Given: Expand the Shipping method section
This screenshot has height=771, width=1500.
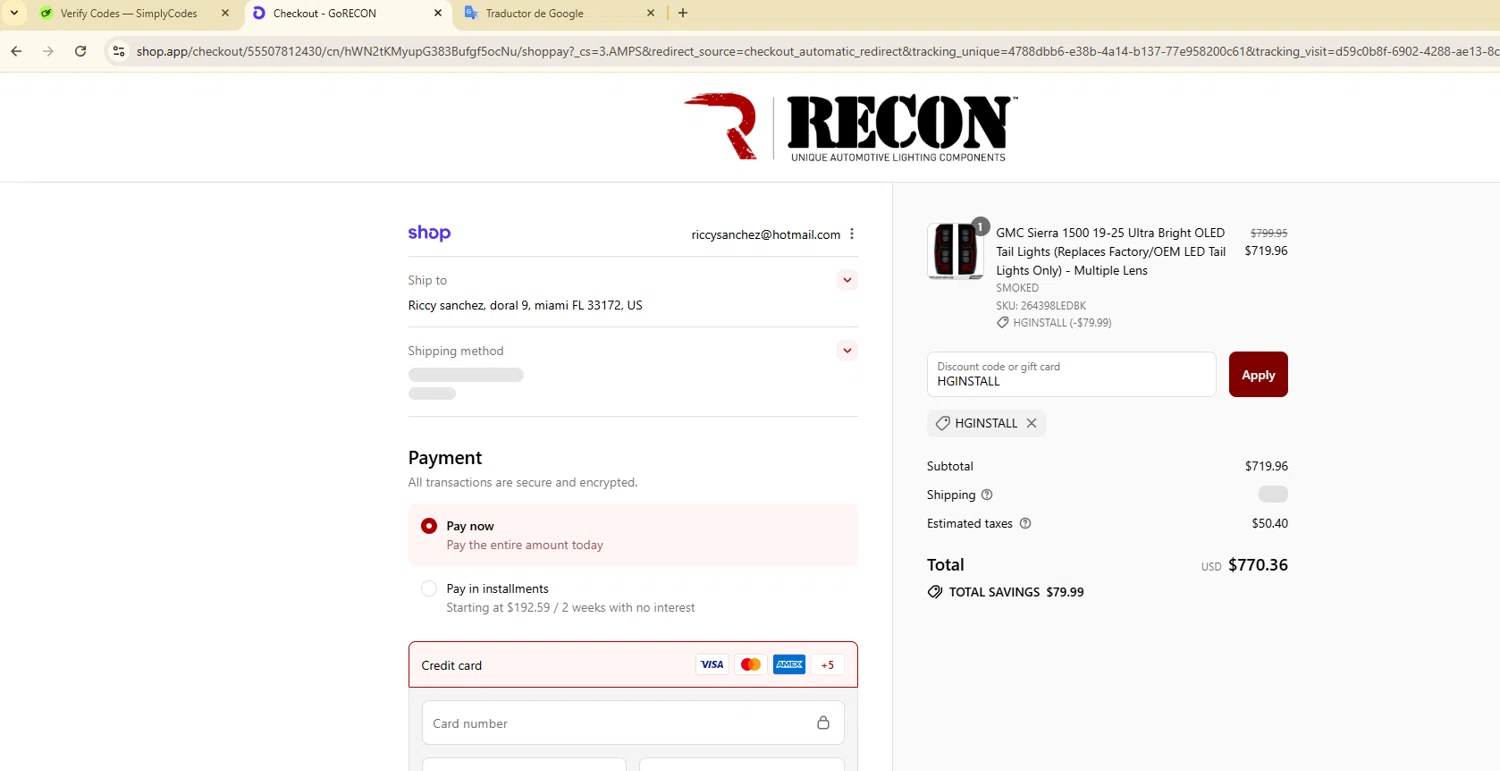Looking at the screenshot, I should pos(847,351).
